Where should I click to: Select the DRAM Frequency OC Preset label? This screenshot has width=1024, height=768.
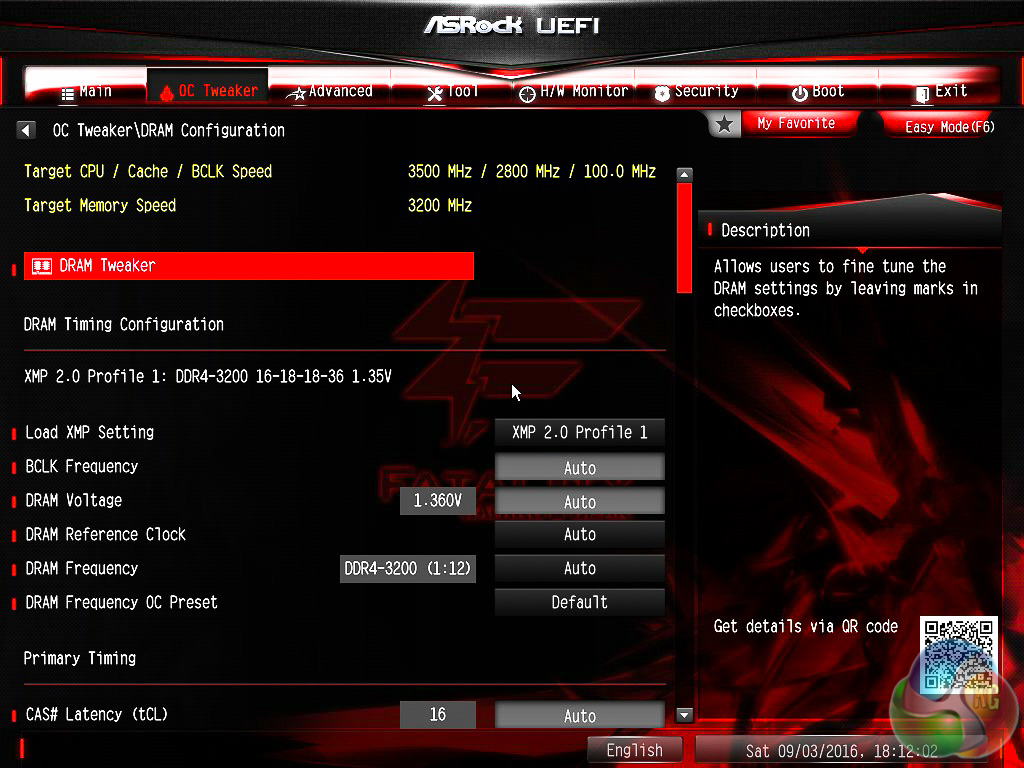click(x=121, y=602)
